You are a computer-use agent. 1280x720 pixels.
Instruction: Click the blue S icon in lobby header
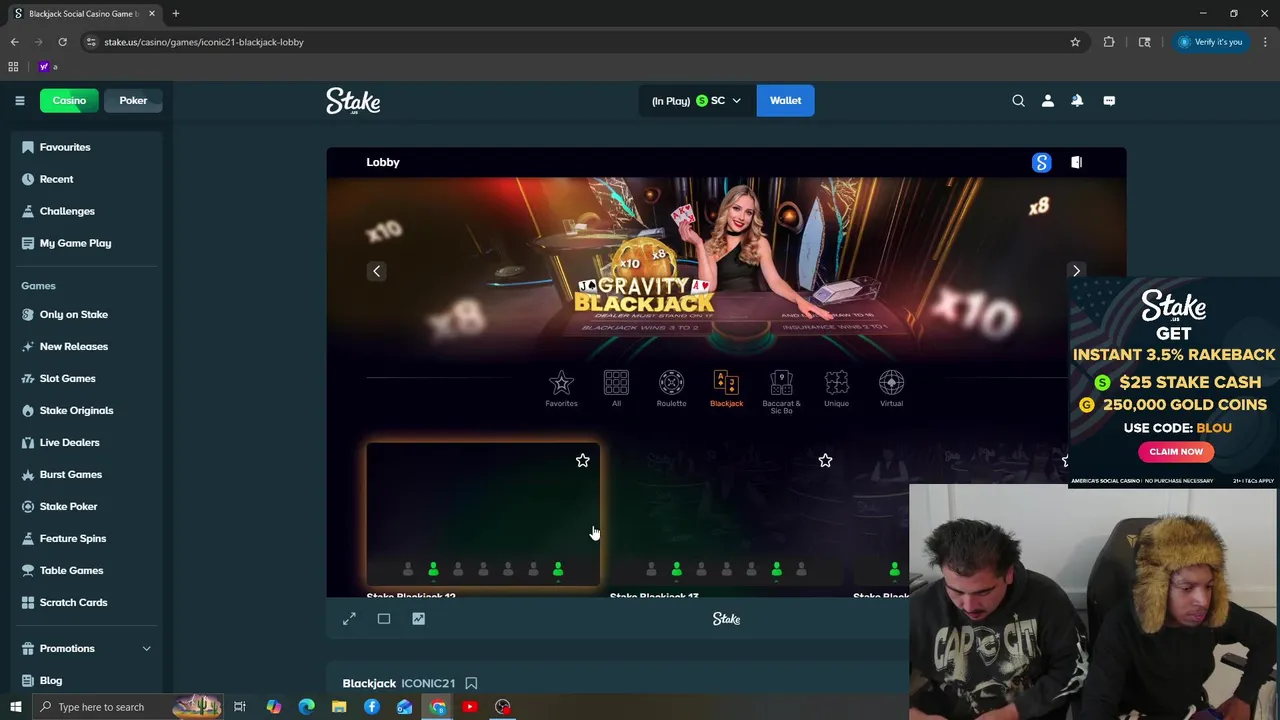pyautogui.click(x=1041, y=162)
